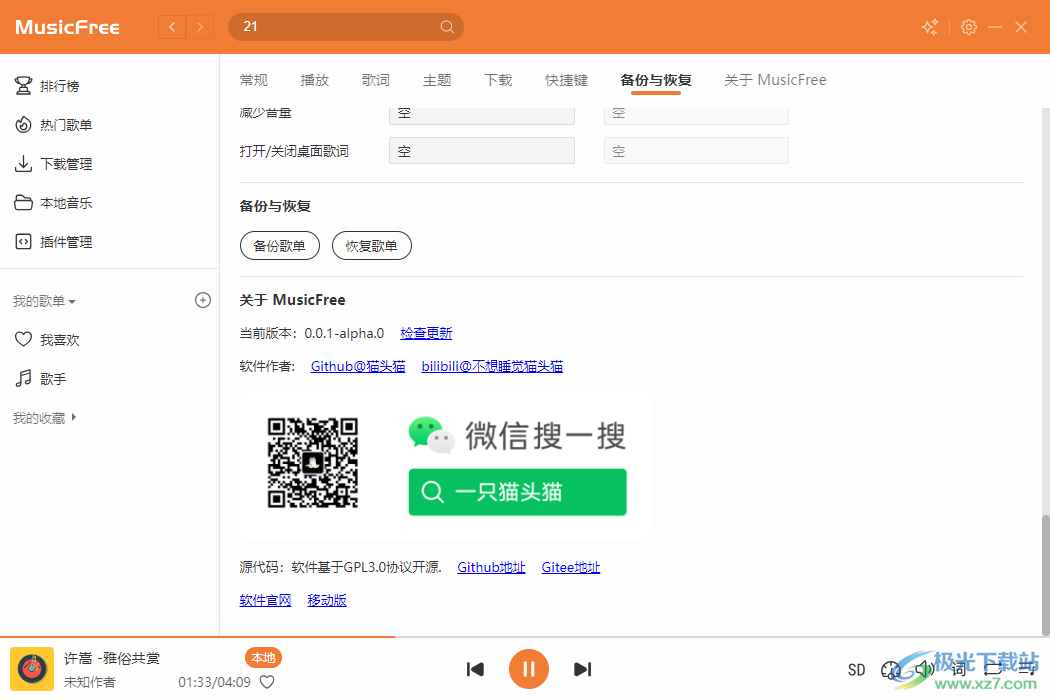The width and height of the screenshot is (1050, 700).
Task: Toggle desktop lyrics 词 icon
Action: (959, 669)
